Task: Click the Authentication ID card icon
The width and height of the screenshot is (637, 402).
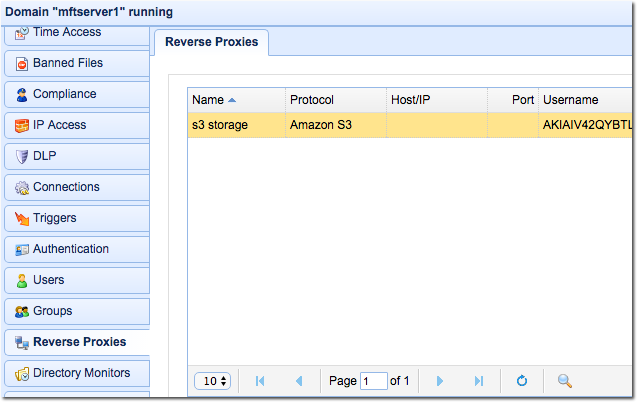Action: [22, 249]
